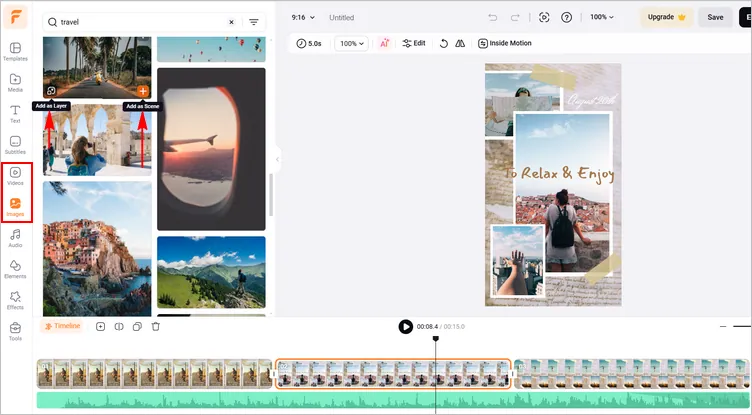Rotate the selected image
Viewport: 752px width, 415px height.
(444, 43)
